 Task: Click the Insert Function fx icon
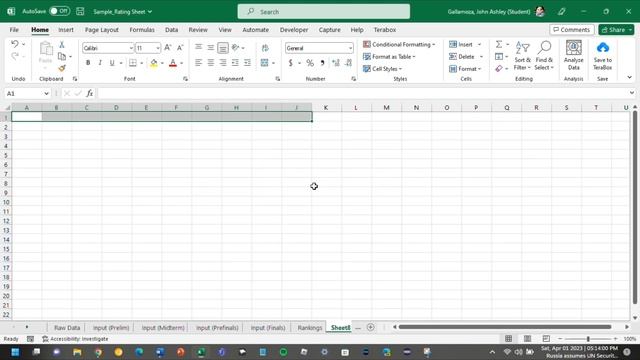point(89,93)
